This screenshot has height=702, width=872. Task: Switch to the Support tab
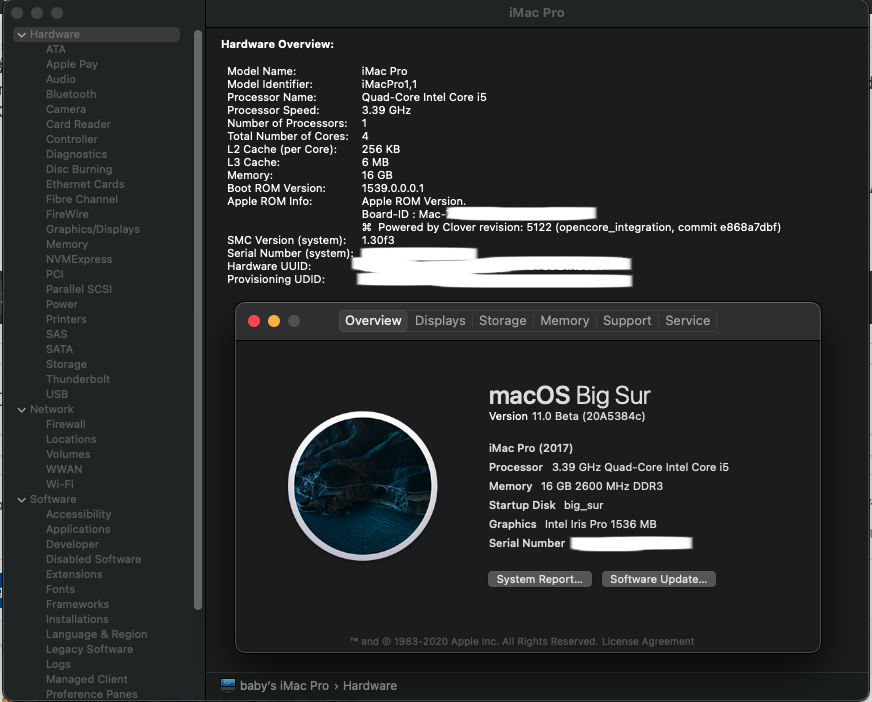point(627,321)
